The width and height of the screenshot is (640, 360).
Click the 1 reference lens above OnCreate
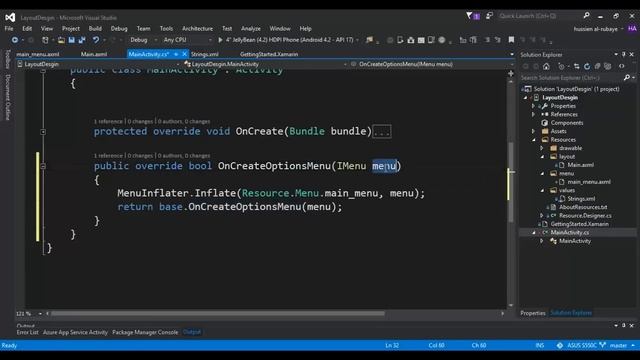coord(108,122)
